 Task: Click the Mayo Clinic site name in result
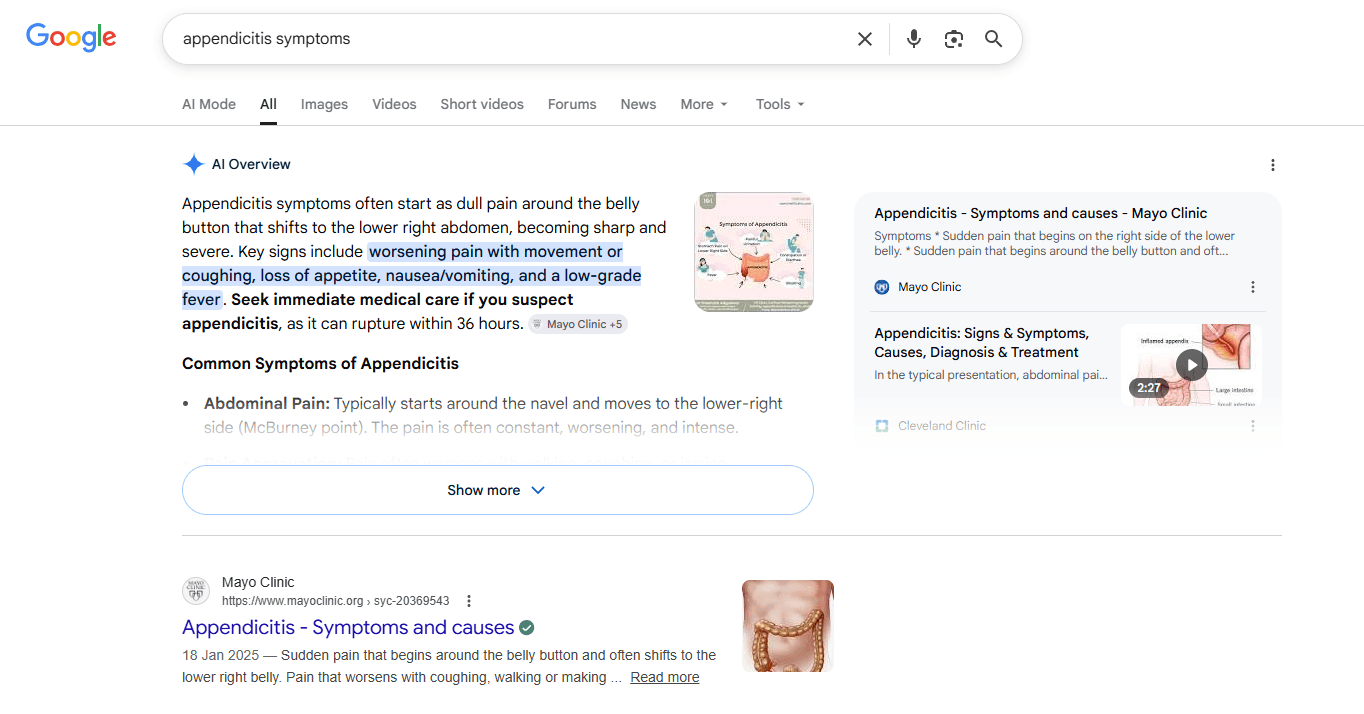258,582
